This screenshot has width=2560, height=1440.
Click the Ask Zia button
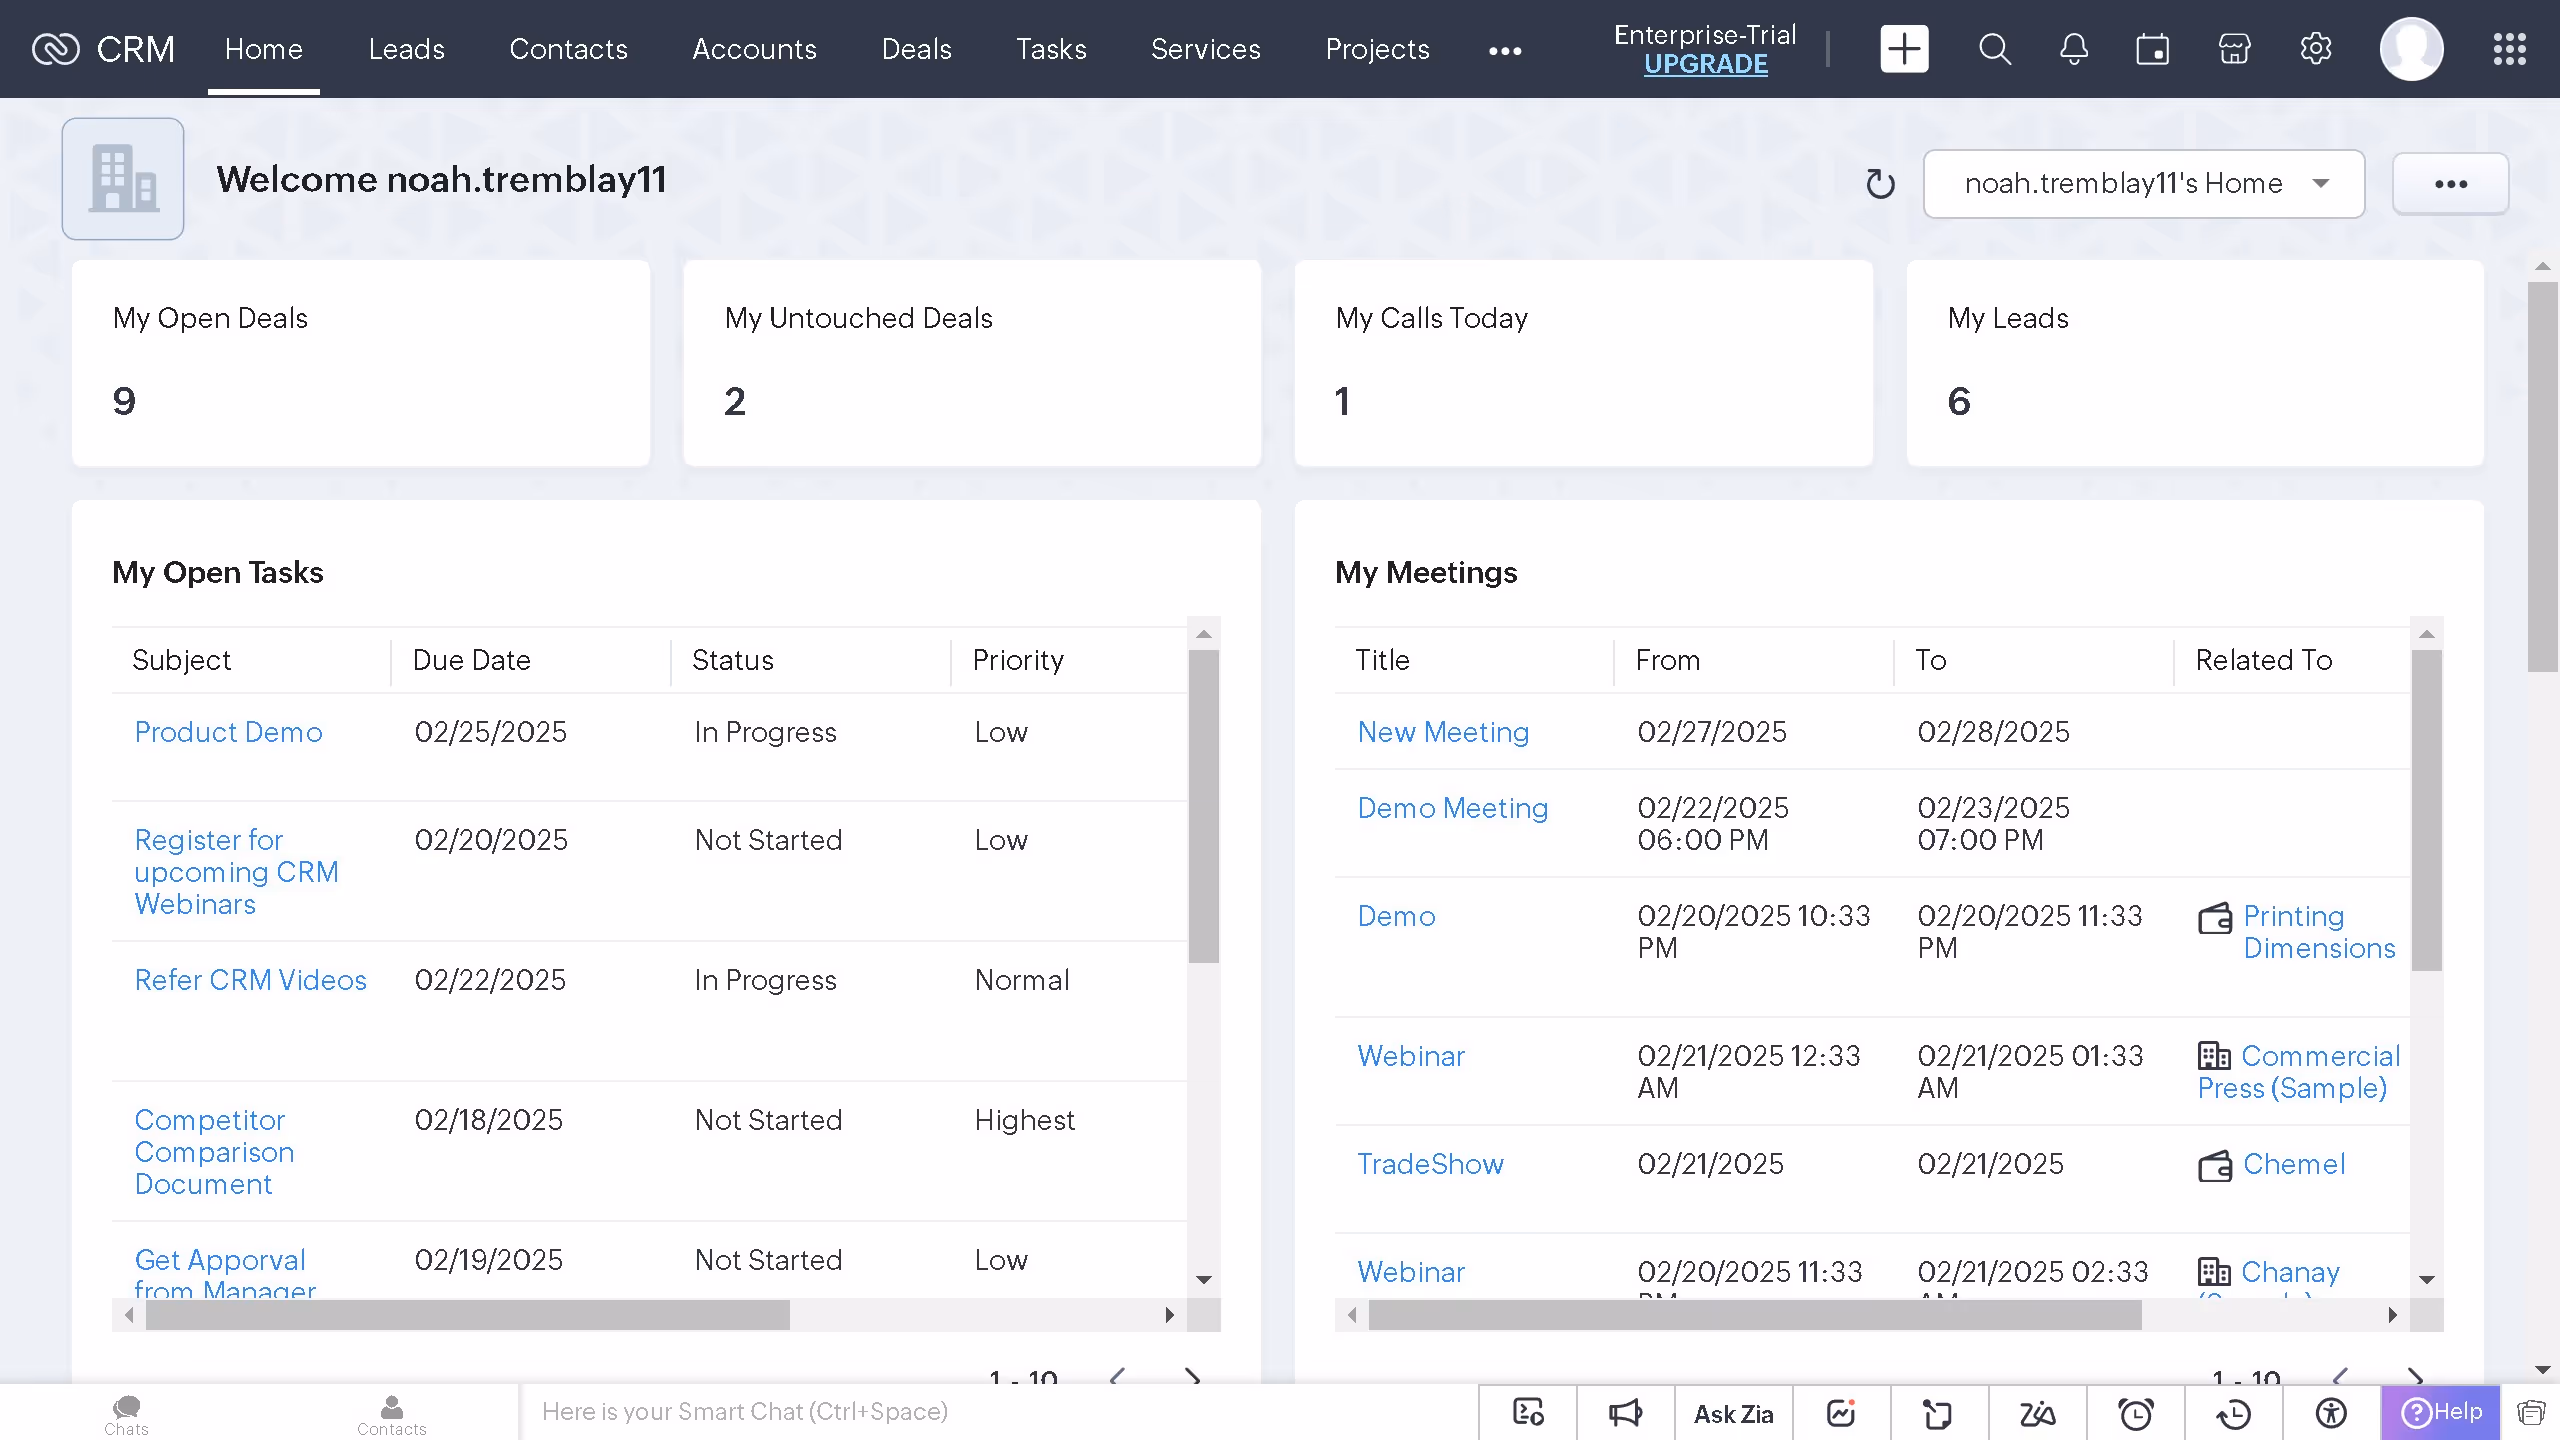click(1734, 1412)
